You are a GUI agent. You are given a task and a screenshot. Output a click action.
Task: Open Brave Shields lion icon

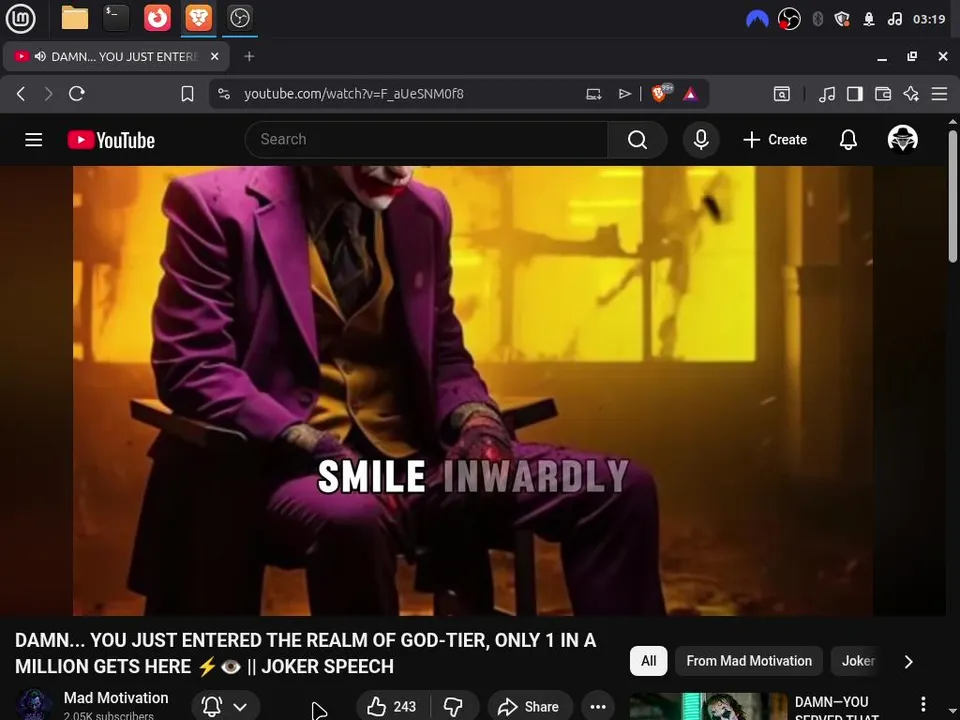[x=661, y=93]
